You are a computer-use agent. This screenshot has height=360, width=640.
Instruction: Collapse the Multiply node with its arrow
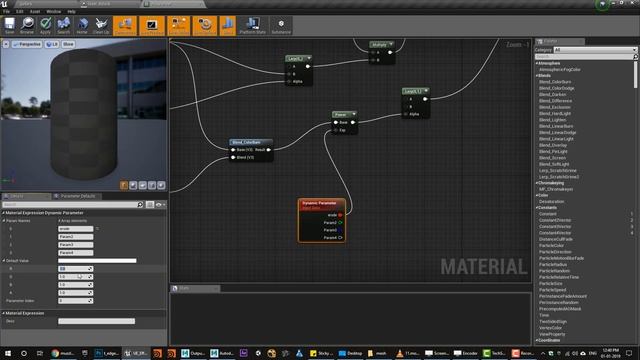pos(391,44)
